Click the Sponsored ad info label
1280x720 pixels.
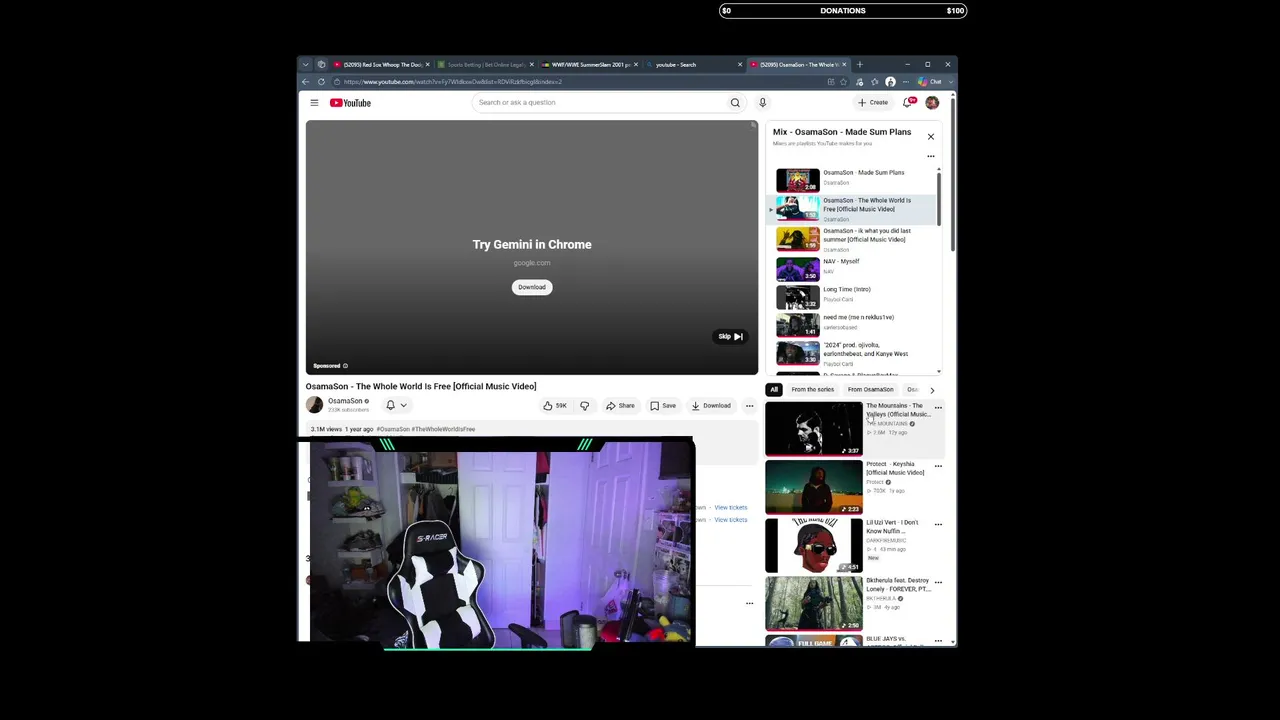pyautogui.click(x=330, y=366)
